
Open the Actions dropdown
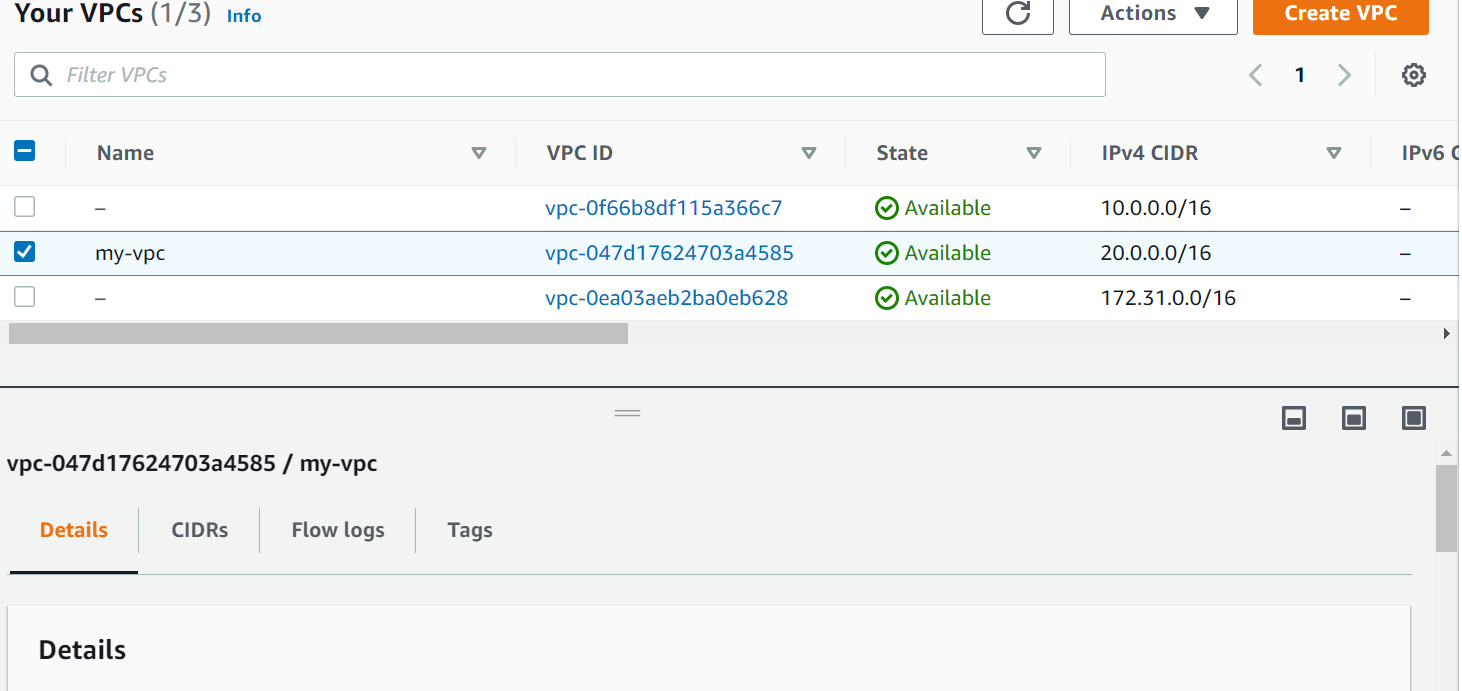pyautogui.click(x=1152, y=14)
